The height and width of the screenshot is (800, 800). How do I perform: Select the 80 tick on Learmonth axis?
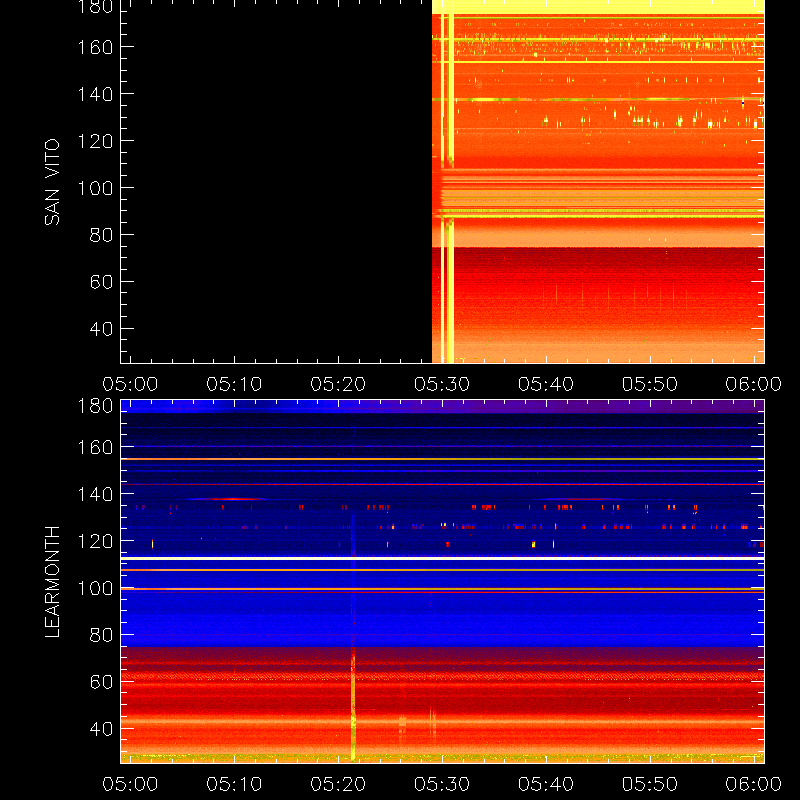click(101, 635)
